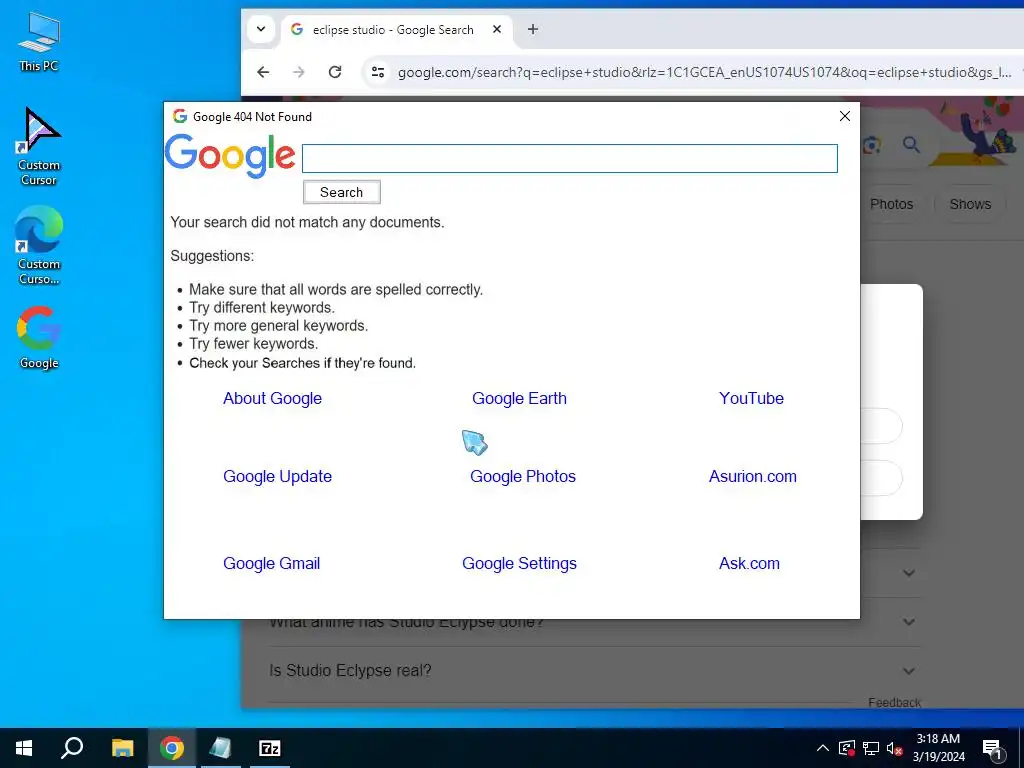Open 7-Zip from the taskbar
This screenshot has height=768, width=1024.
pyautogui.click(x=270, y=748)
